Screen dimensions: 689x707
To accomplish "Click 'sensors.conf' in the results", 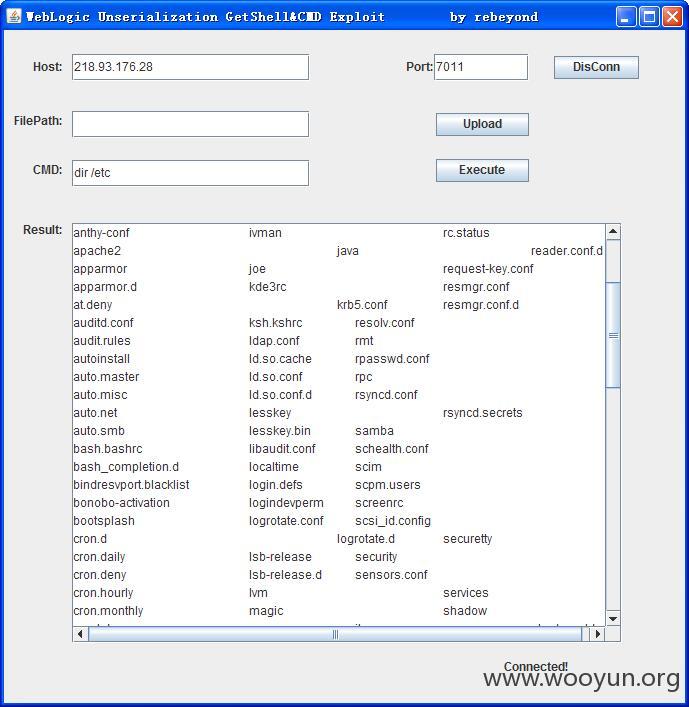I will point(391,575).
